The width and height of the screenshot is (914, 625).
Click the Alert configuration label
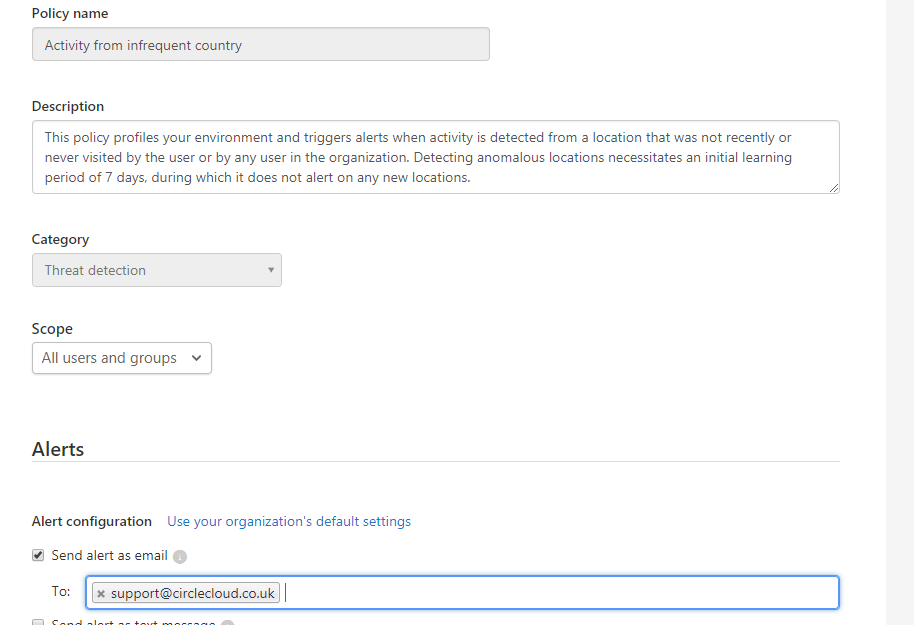tap(92, 521)
